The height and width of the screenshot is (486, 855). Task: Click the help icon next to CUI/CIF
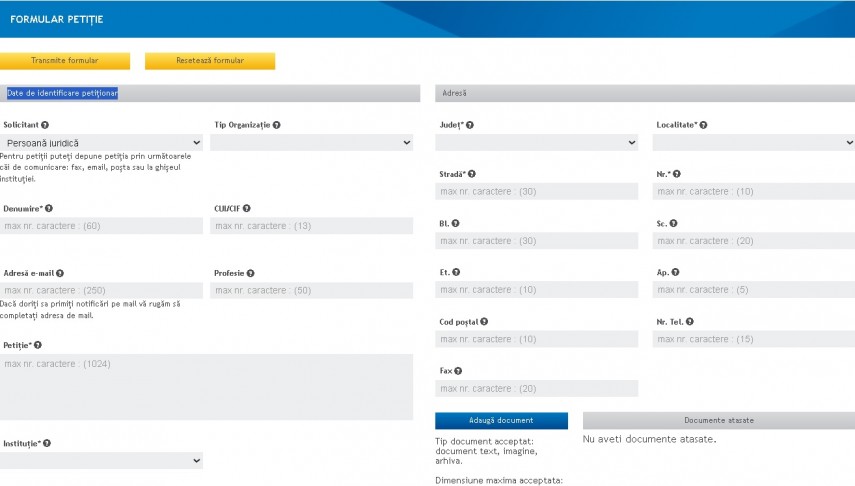pyautogui.click(x=246, y=208)
